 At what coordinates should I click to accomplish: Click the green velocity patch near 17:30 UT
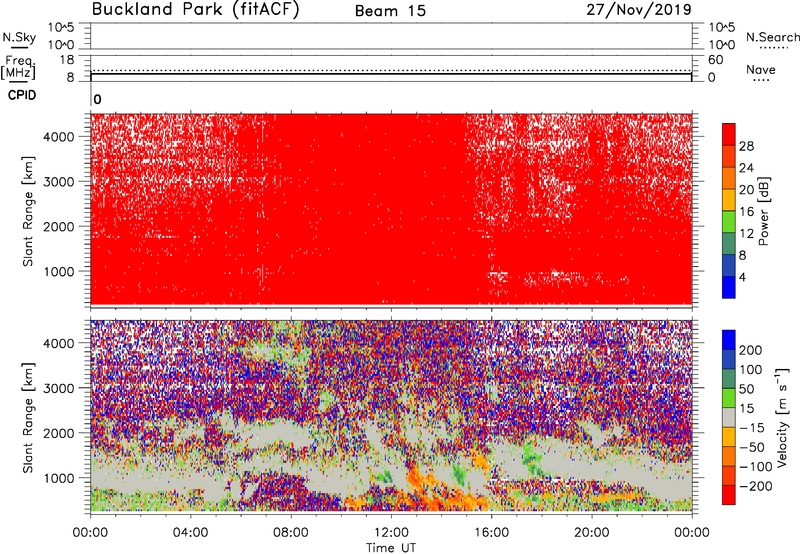531,458
